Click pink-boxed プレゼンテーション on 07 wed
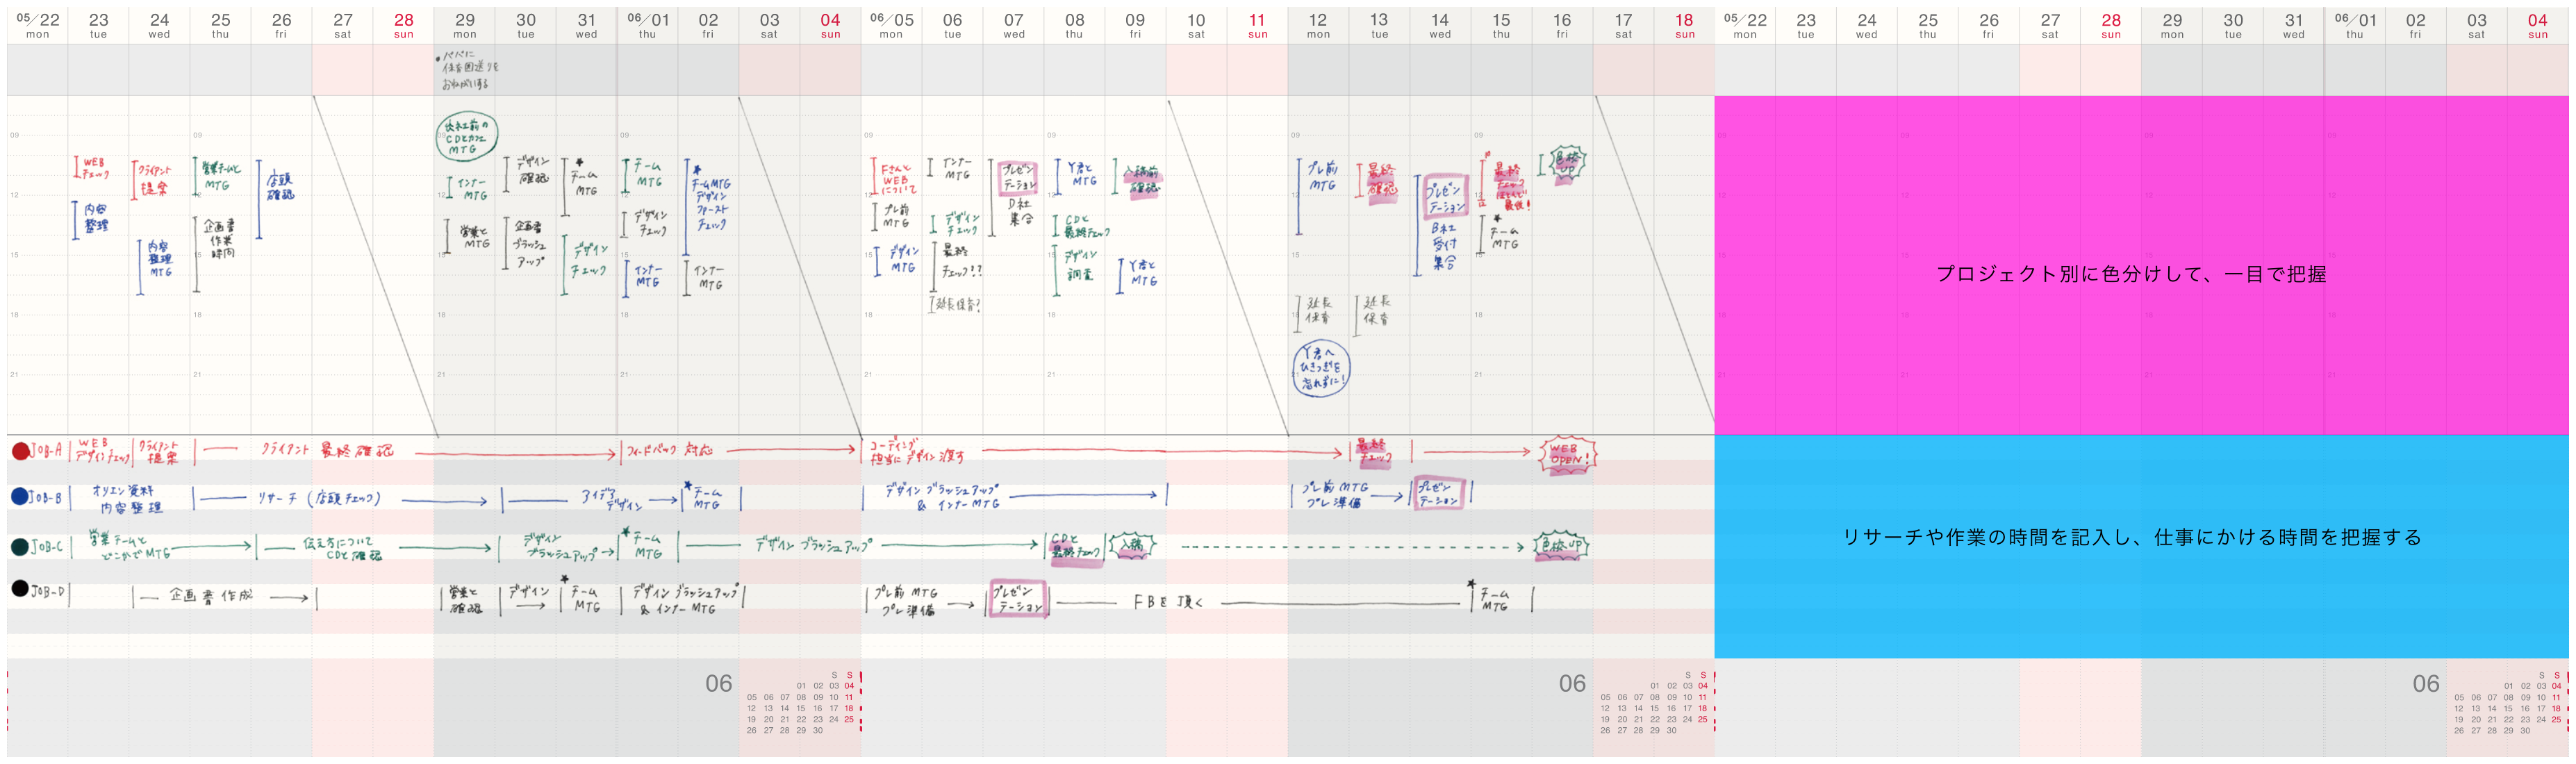This screenshot has width=2576, height=764. click(1018, 178)
